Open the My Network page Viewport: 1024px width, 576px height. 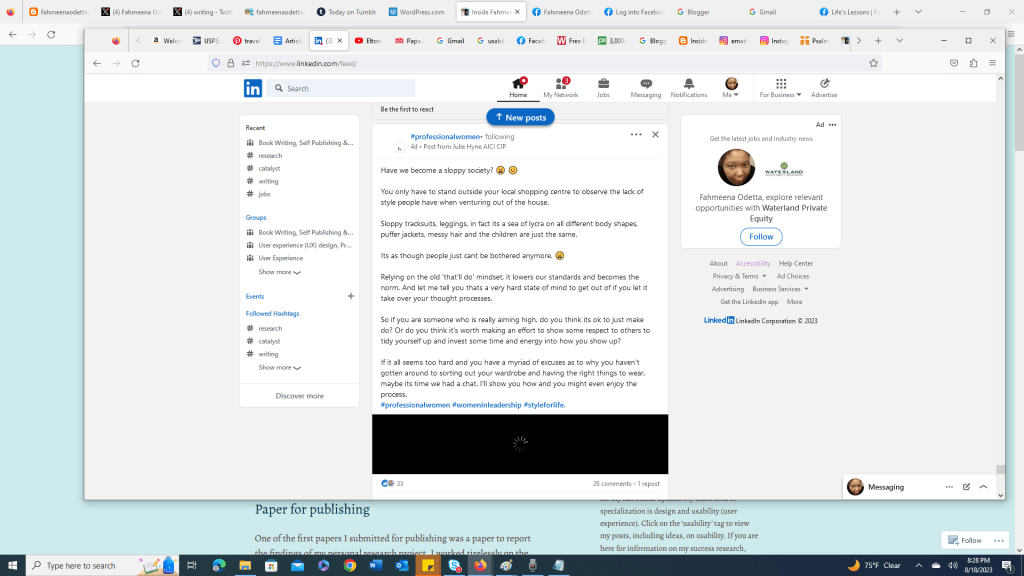[x=560, y=88]
